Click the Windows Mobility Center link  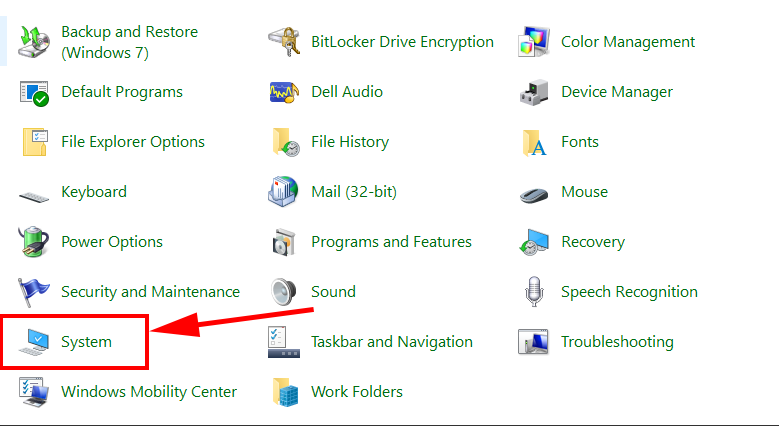149,392
